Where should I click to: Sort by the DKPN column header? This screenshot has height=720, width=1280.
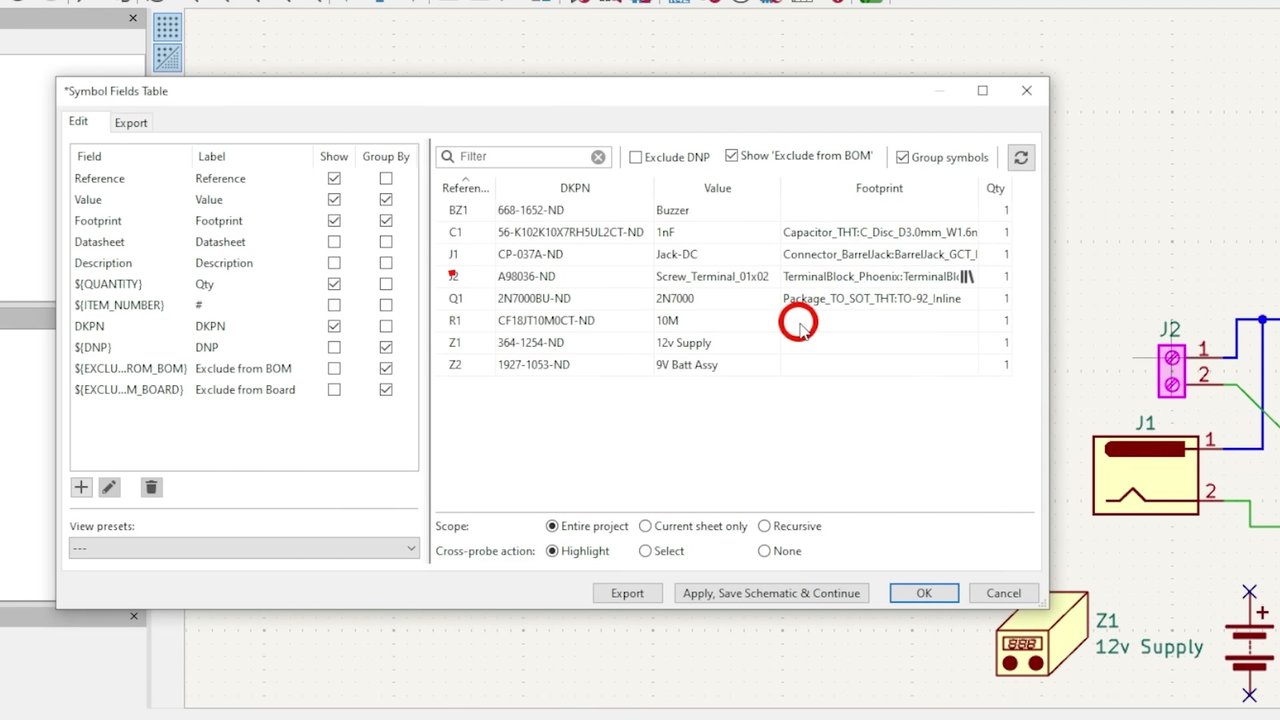tap(575, 188)
